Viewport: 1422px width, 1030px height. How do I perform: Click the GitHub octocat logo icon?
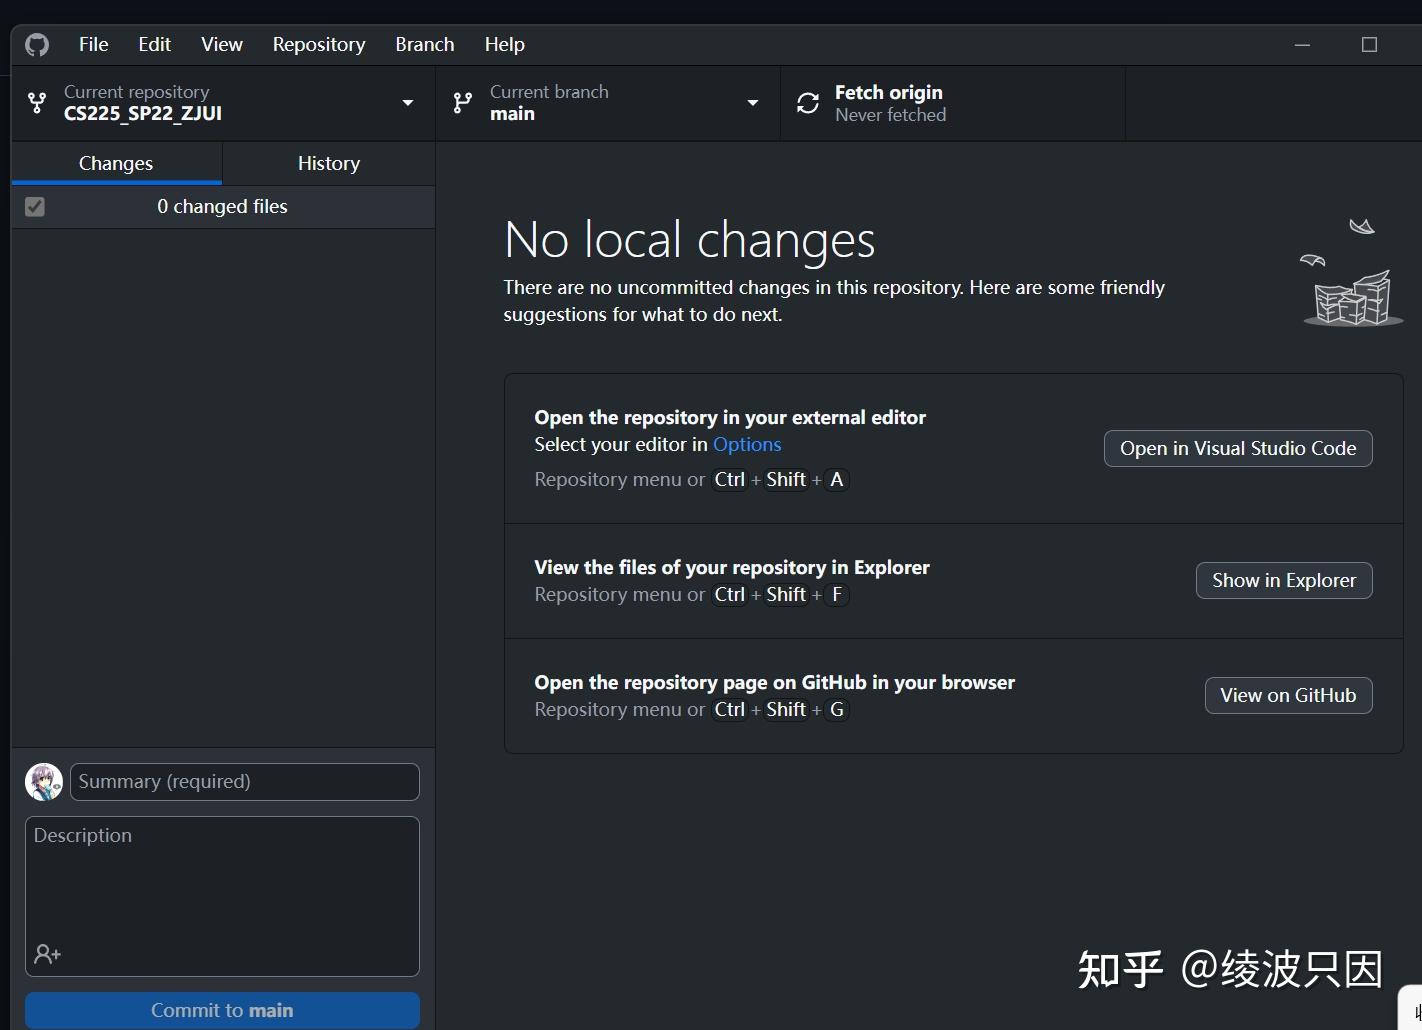(x=36, y=44)
